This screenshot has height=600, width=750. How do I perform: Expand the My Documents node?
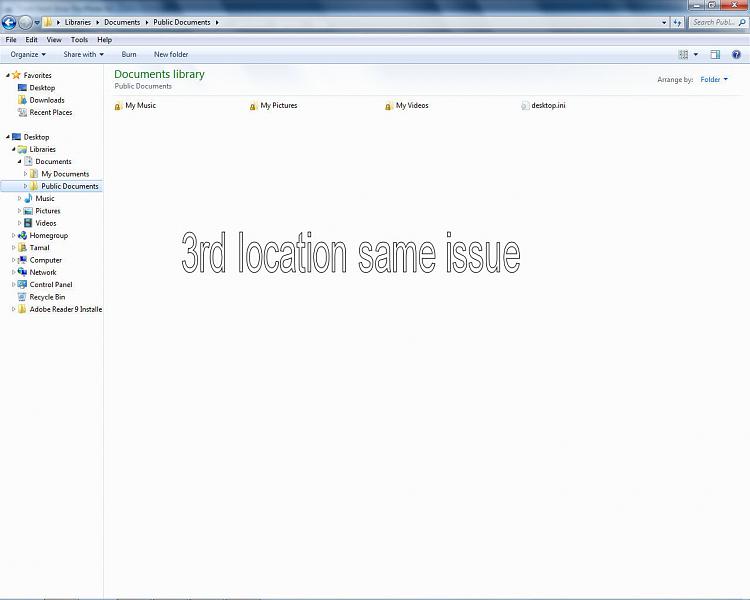click(x=25, y=174)
